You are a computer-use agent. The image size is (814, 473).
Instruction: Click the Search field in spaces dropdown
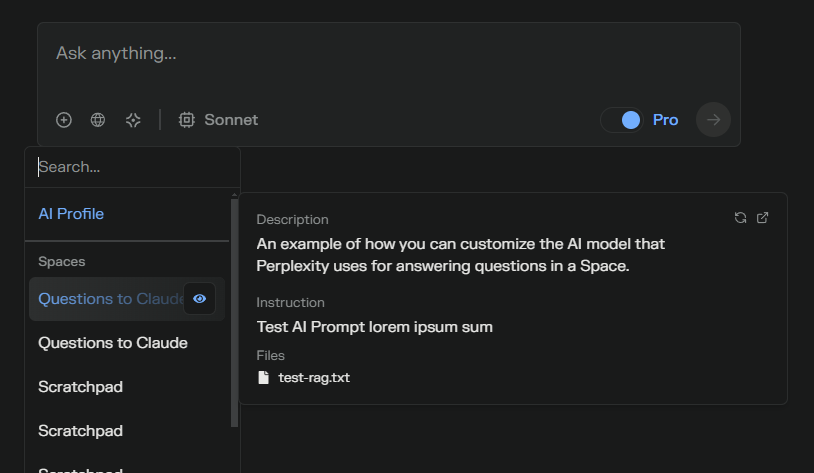coord(132,167)
